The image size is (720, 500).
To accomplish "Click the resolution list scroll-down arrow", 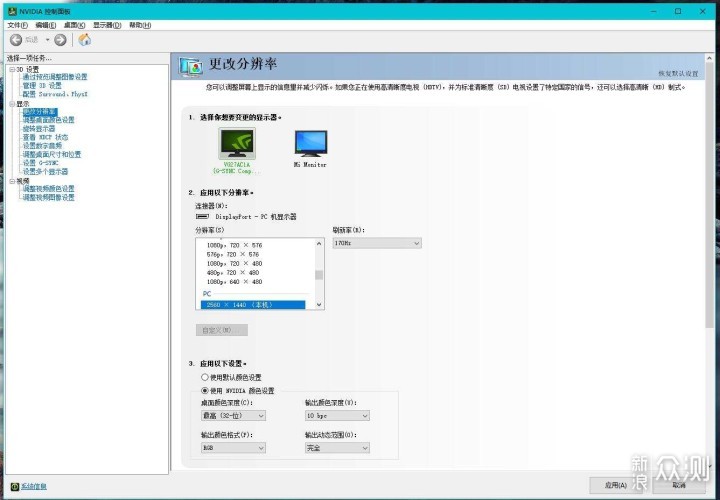I will (319, 305).
